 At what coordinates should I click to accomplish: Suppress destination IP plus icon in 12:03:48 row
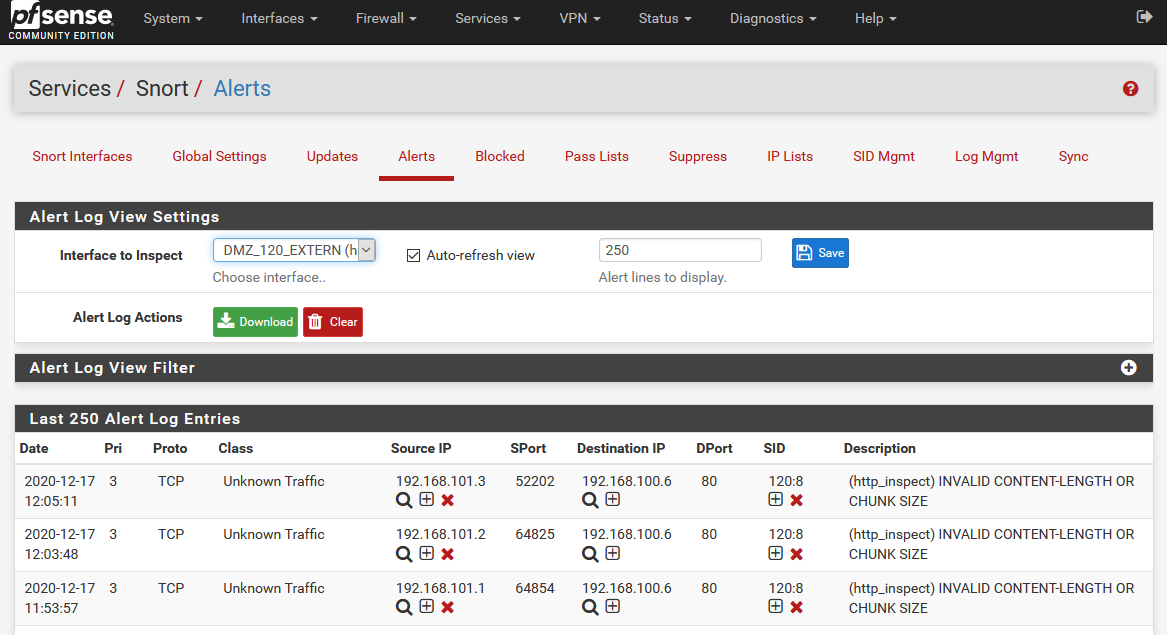613,553
